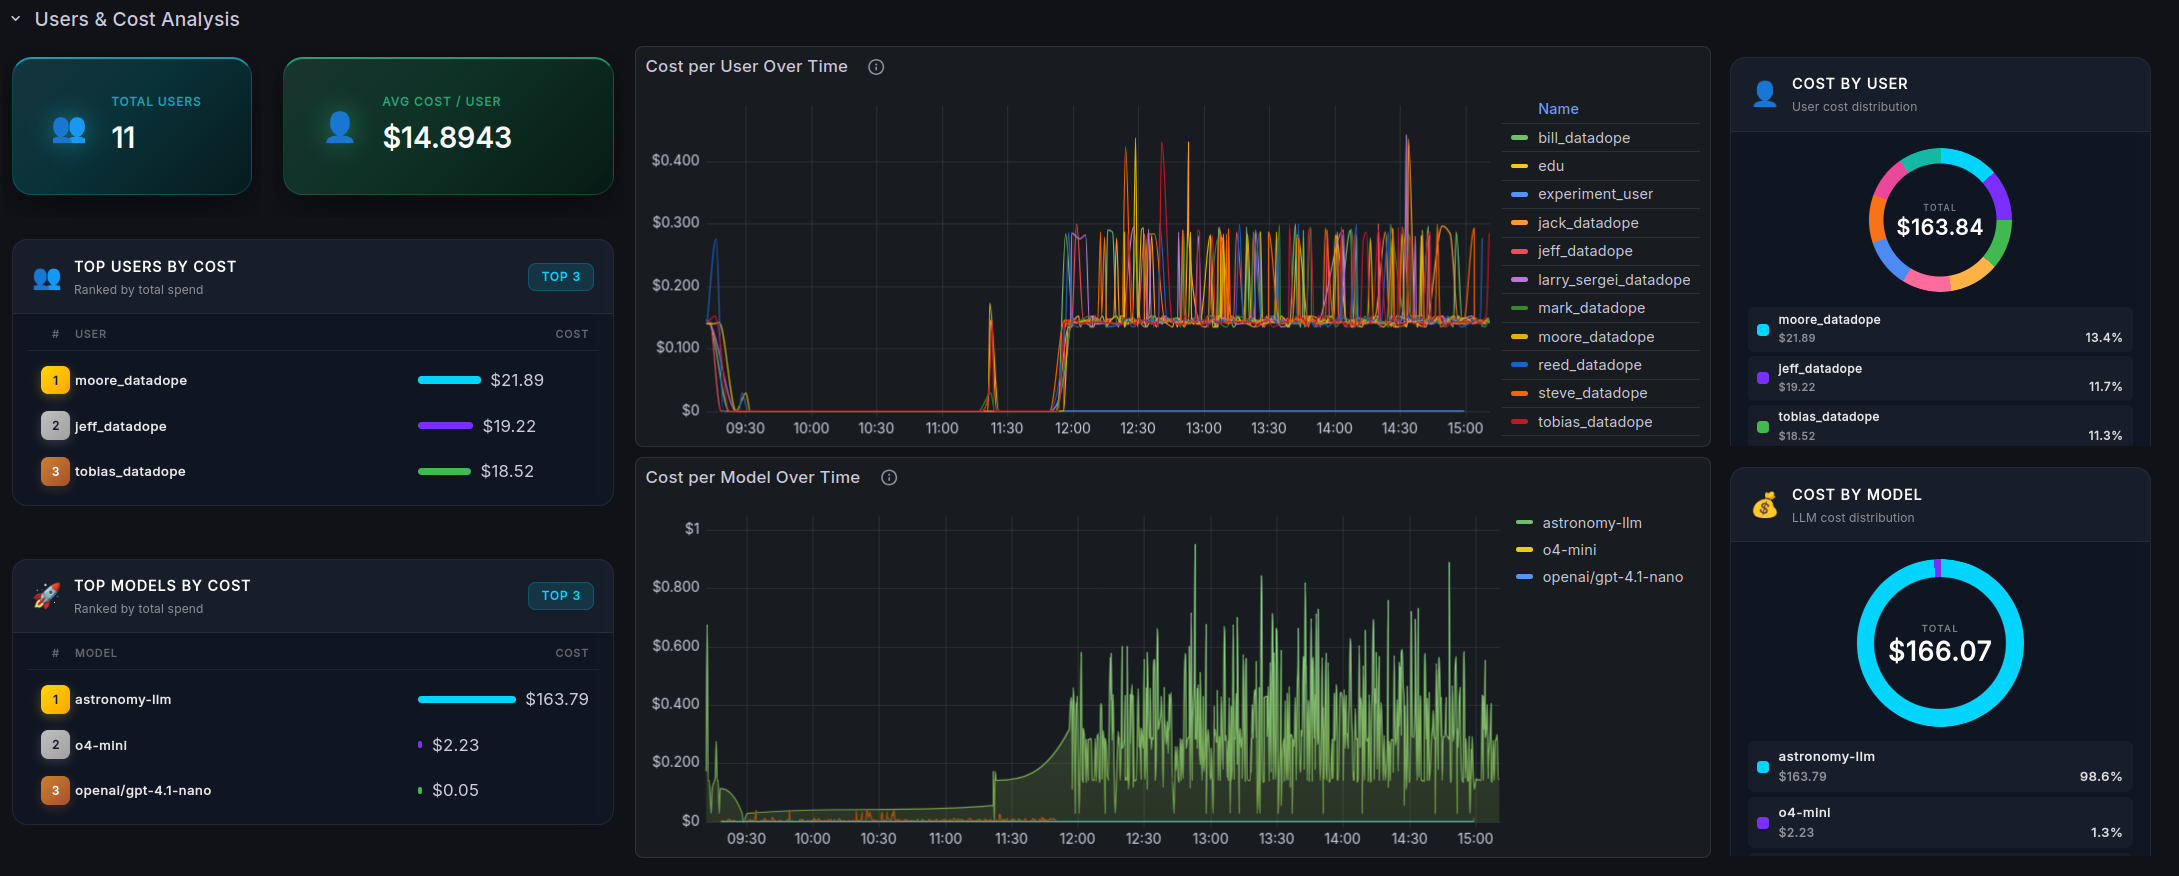Click the COST BY MODEL panel heading

[1857, 495]
